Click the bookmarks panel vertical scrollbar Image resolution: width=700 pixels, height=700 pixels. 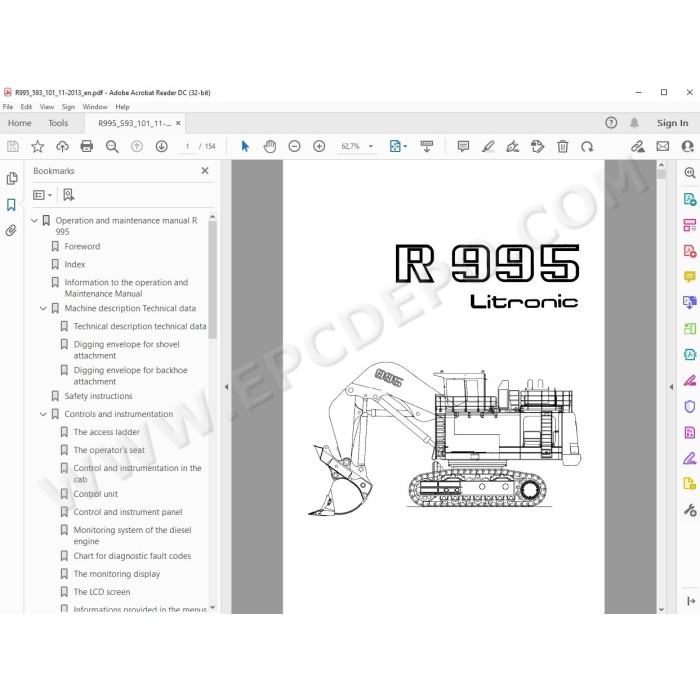click(x=212, y=279)
